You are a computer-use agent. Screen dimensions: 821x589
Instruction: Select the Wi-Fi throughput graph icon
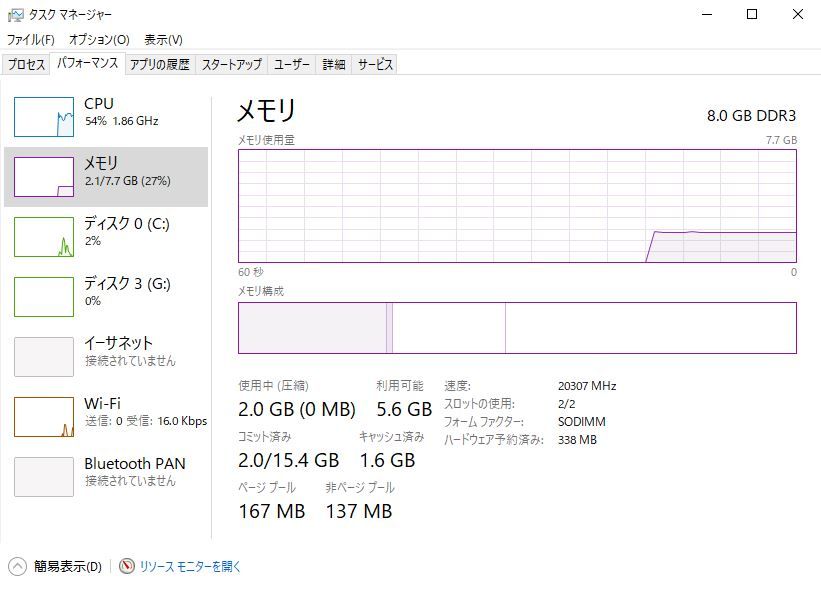tap(44, 417)
